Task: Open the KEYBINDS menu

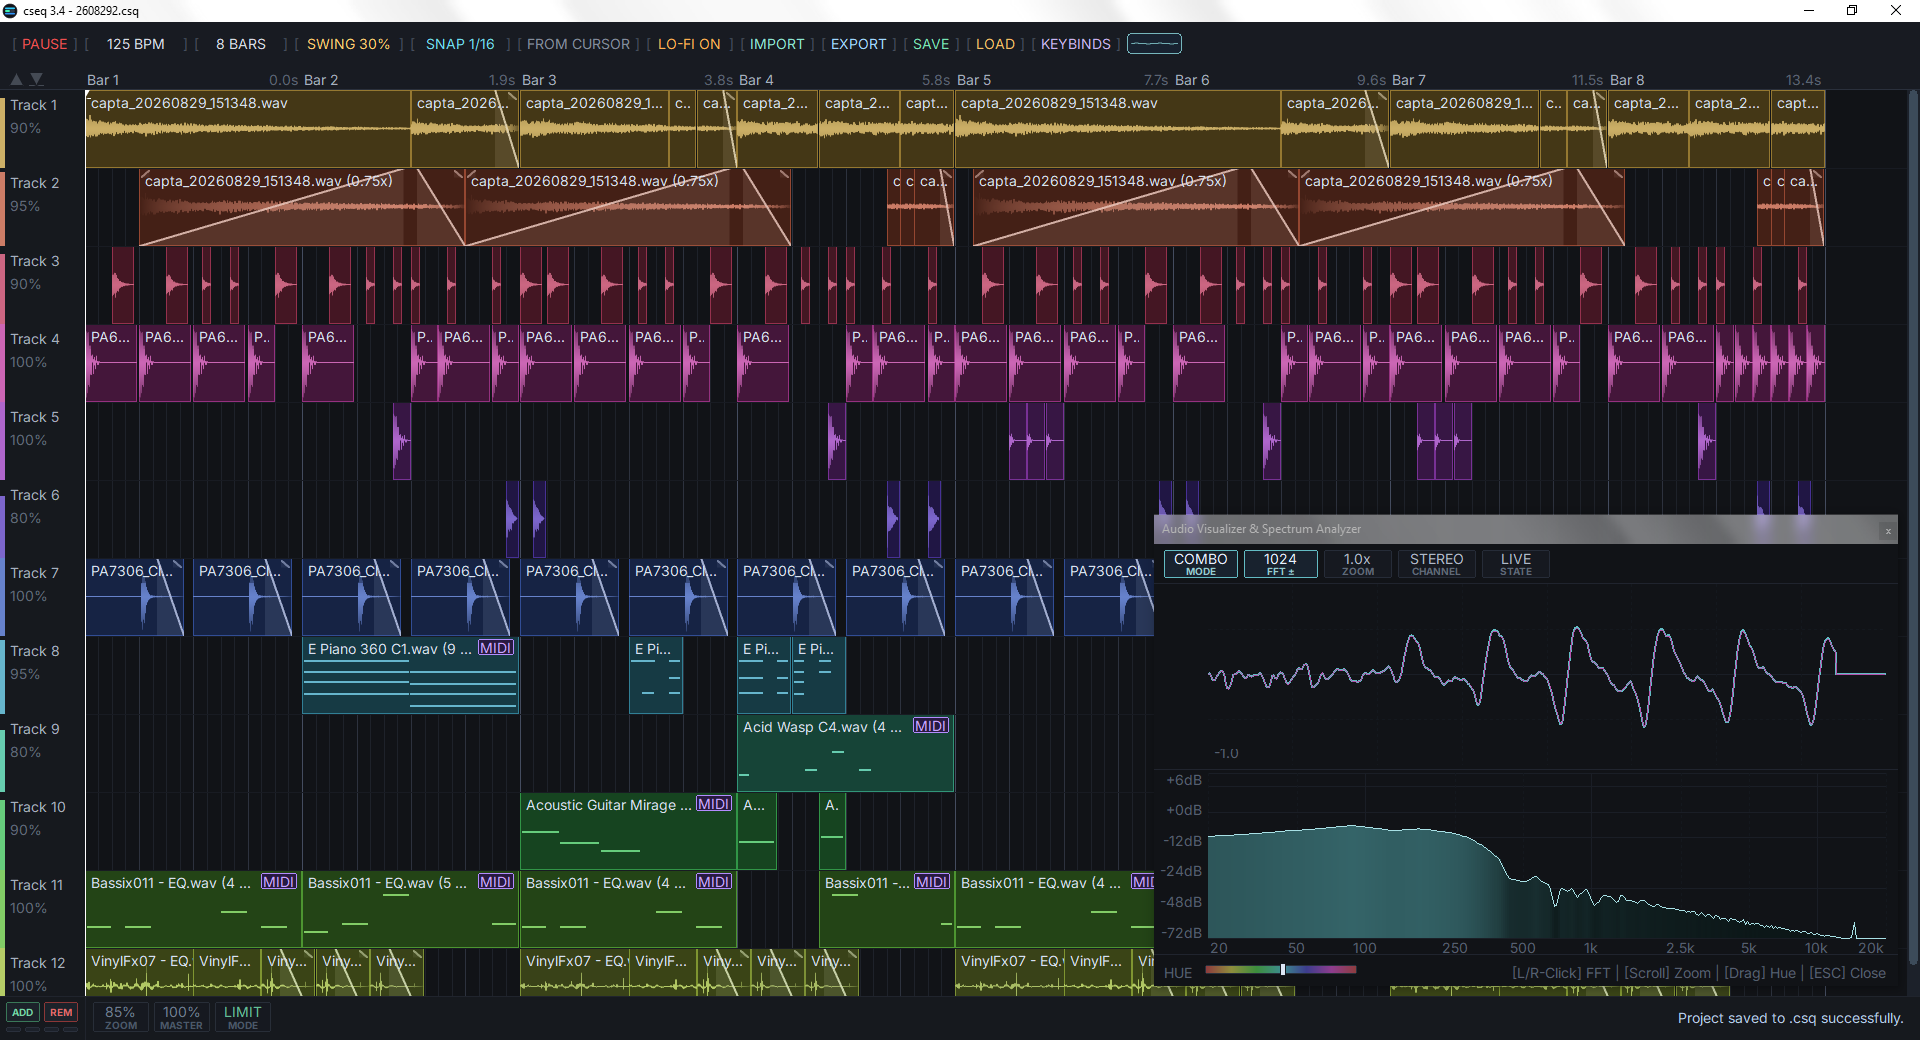Action: click(x=1075, y=44)
